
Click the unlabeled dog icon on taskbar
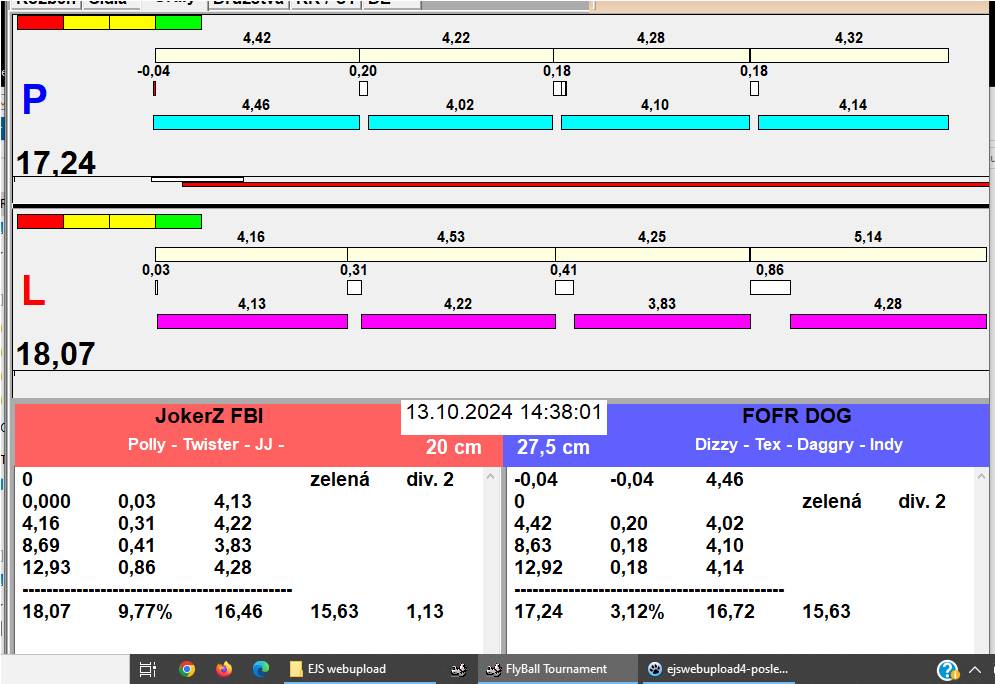pyautogui.click(x=459, y=669)
